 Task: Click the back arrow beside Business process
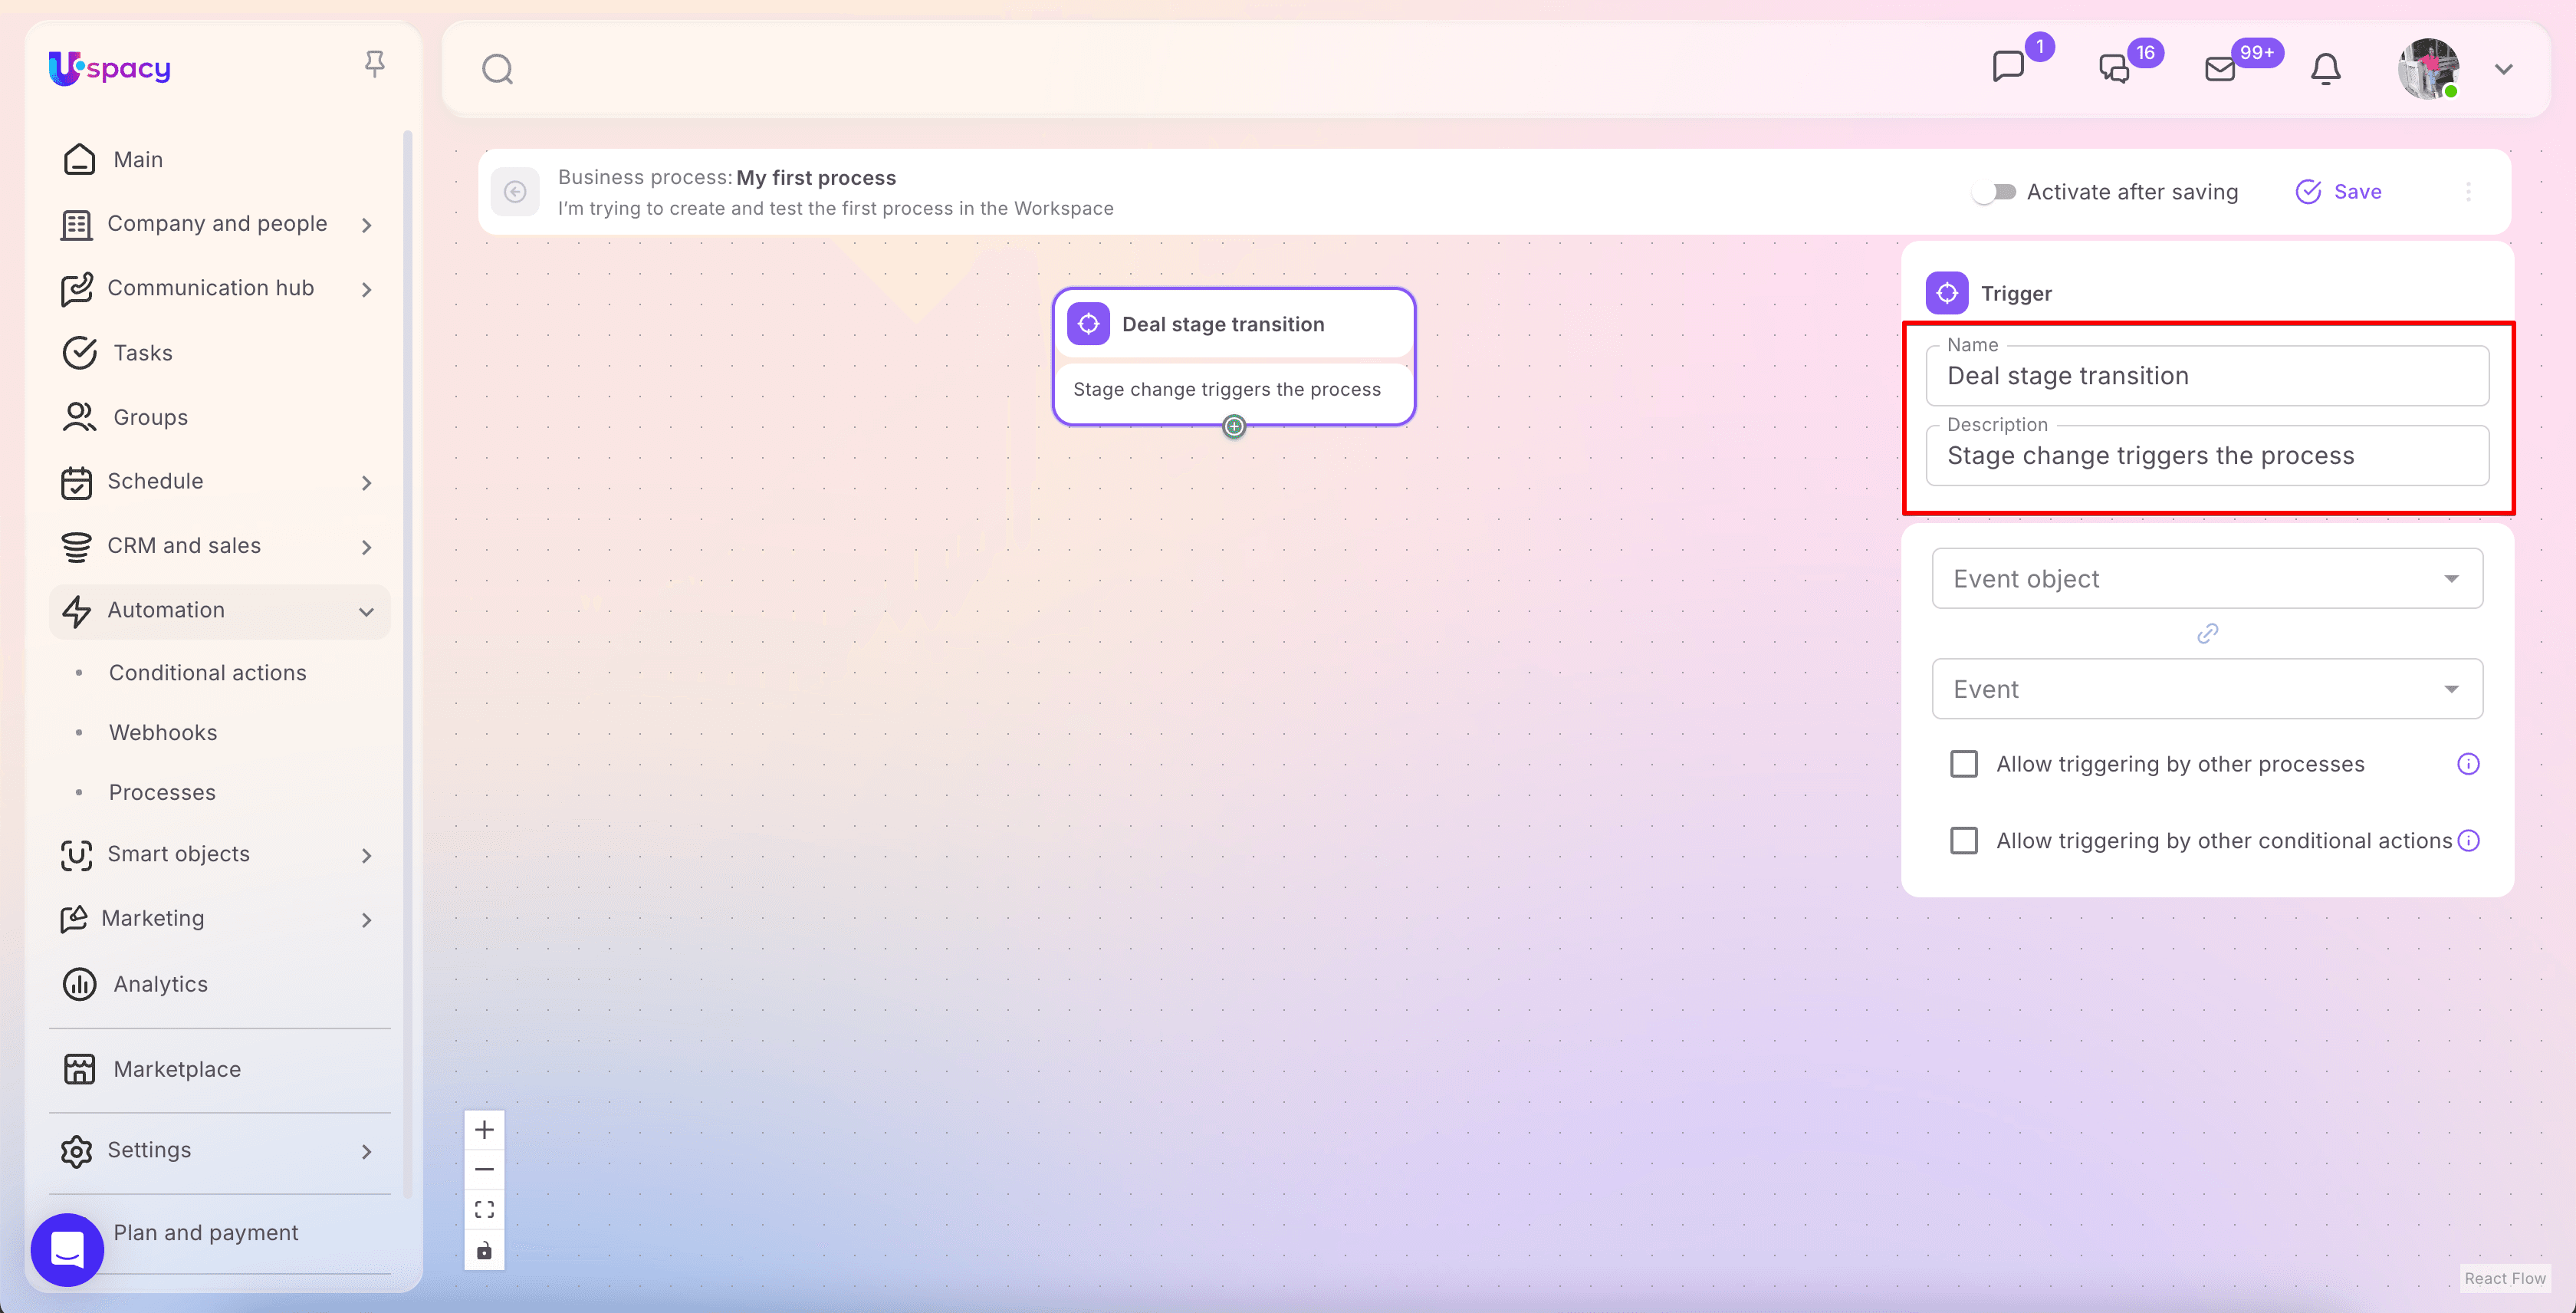point(515,192)
